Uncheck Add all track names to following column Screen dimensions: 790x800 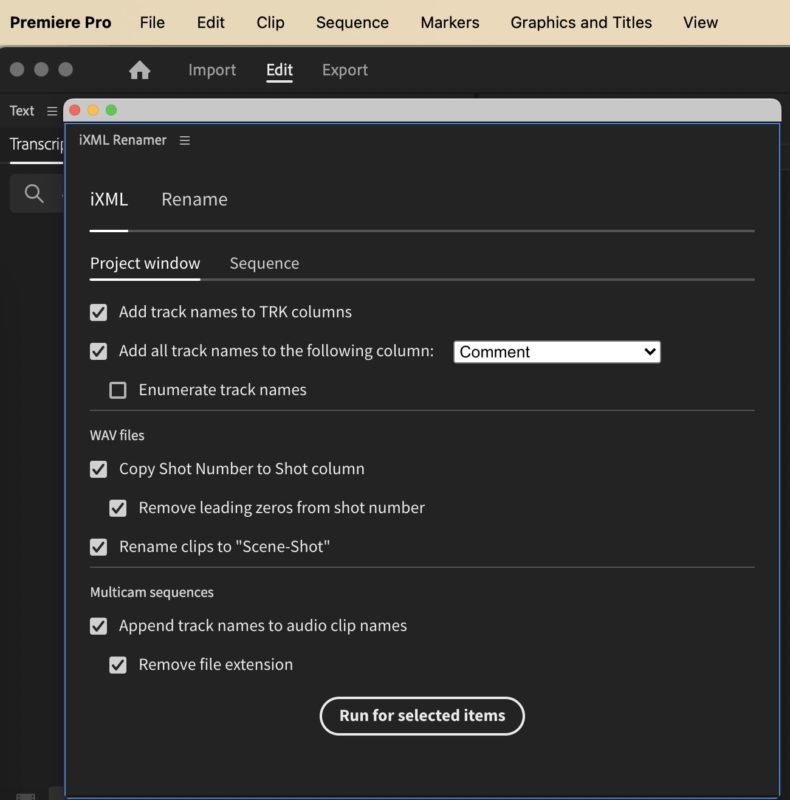pyautogui.click(x=98, y=351)
